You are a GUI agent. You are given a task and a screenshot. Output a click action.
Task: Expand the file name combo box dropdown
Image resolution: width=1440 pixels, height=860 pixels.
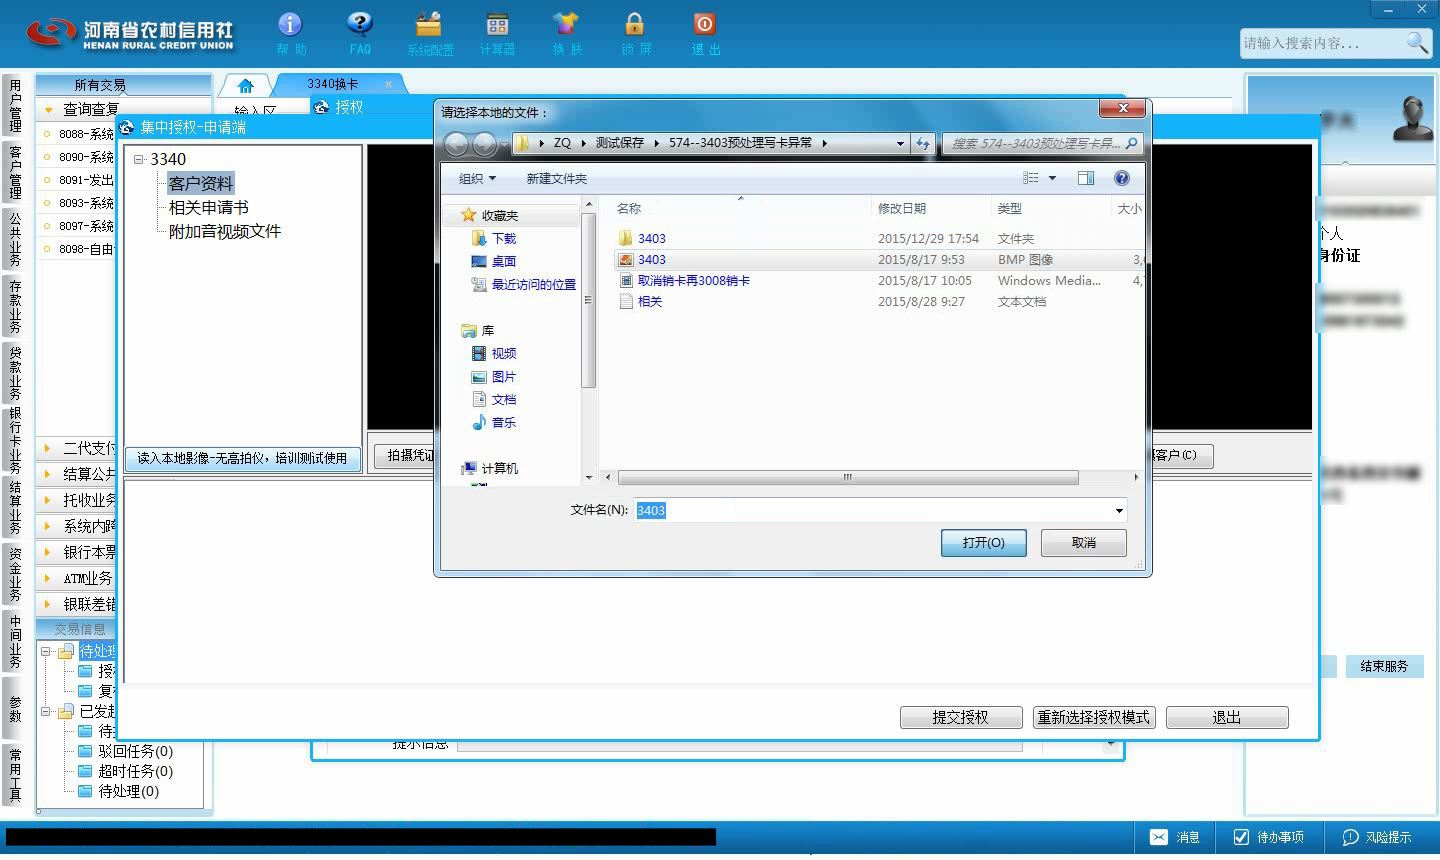pos(1119,510)
